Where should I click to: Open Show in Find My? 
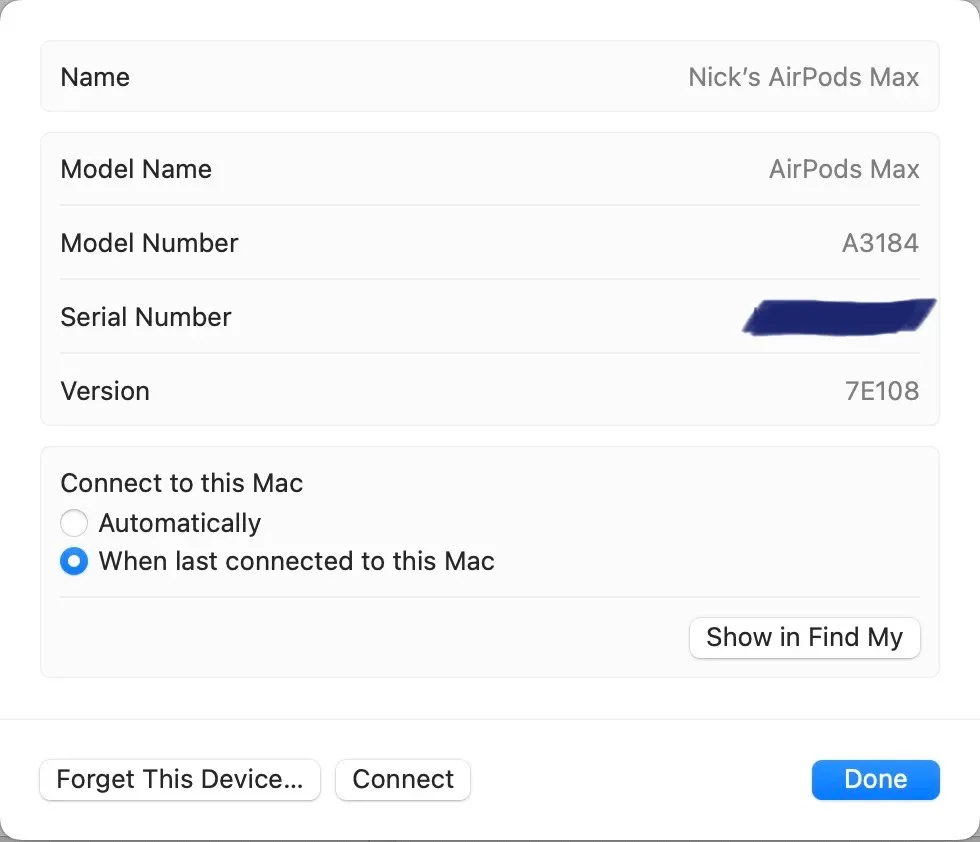coord(804,637)
